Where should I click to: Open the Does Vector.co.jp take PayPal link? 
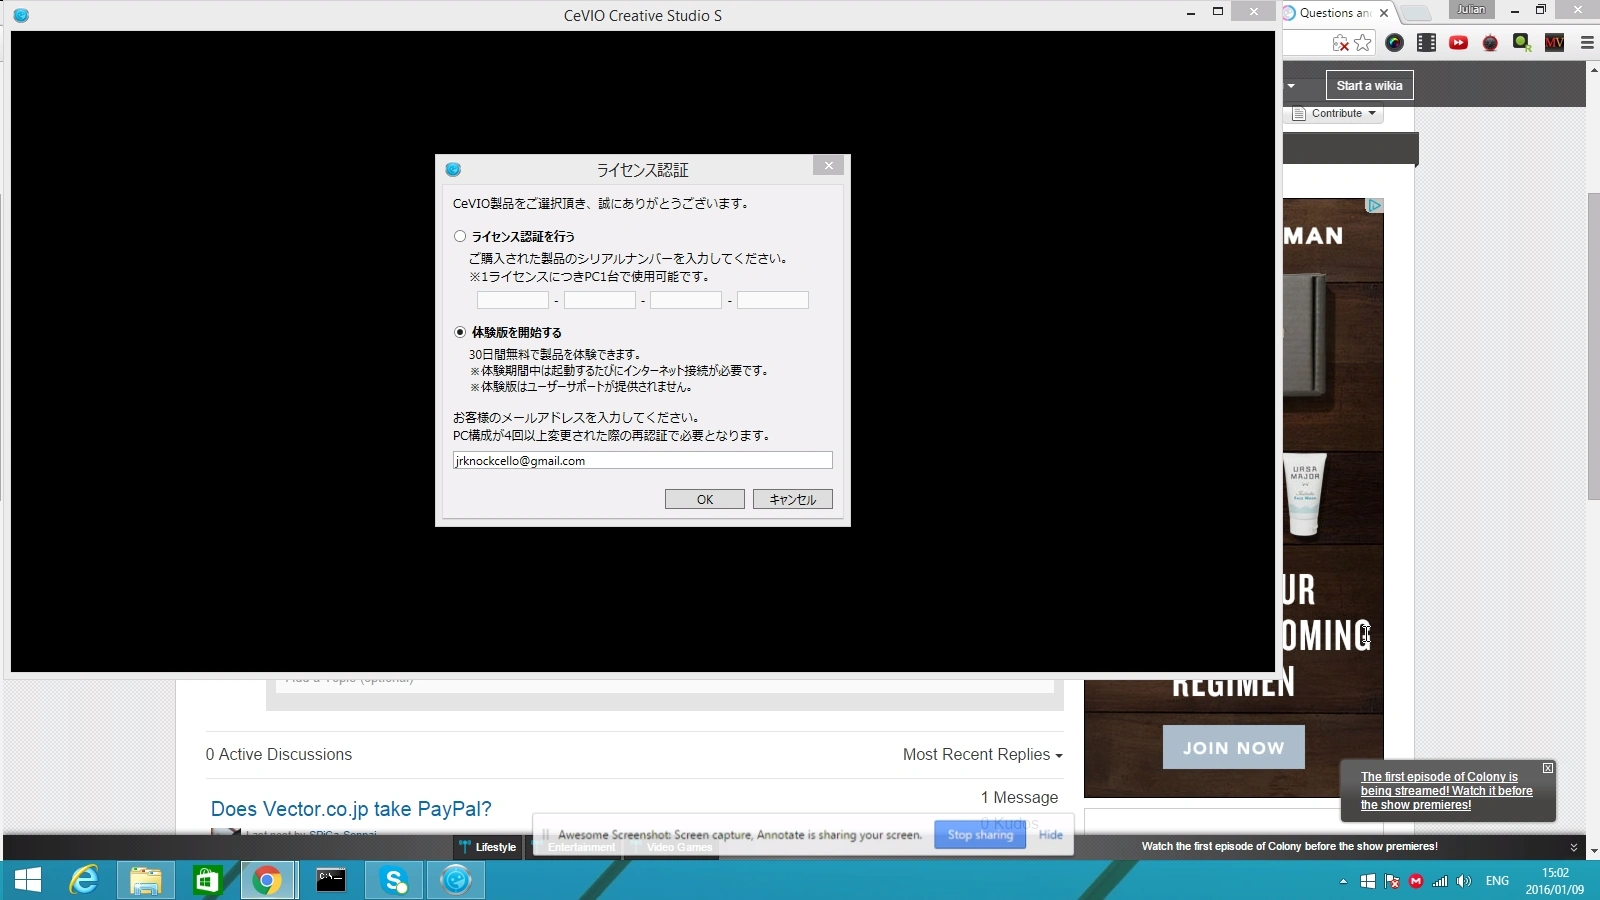[x=351, y=809]
